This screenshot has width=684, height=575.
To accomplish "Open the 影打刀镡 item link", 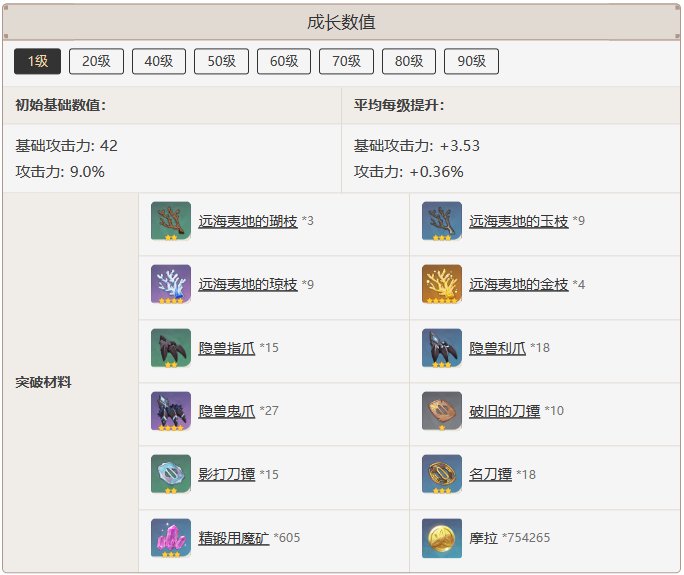I will 226,474.
